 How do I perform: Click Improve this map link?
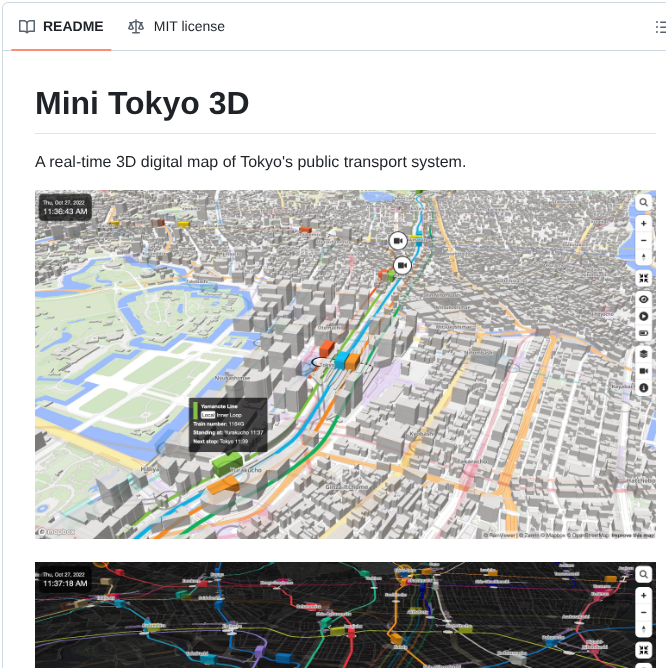tap(633, 535)
